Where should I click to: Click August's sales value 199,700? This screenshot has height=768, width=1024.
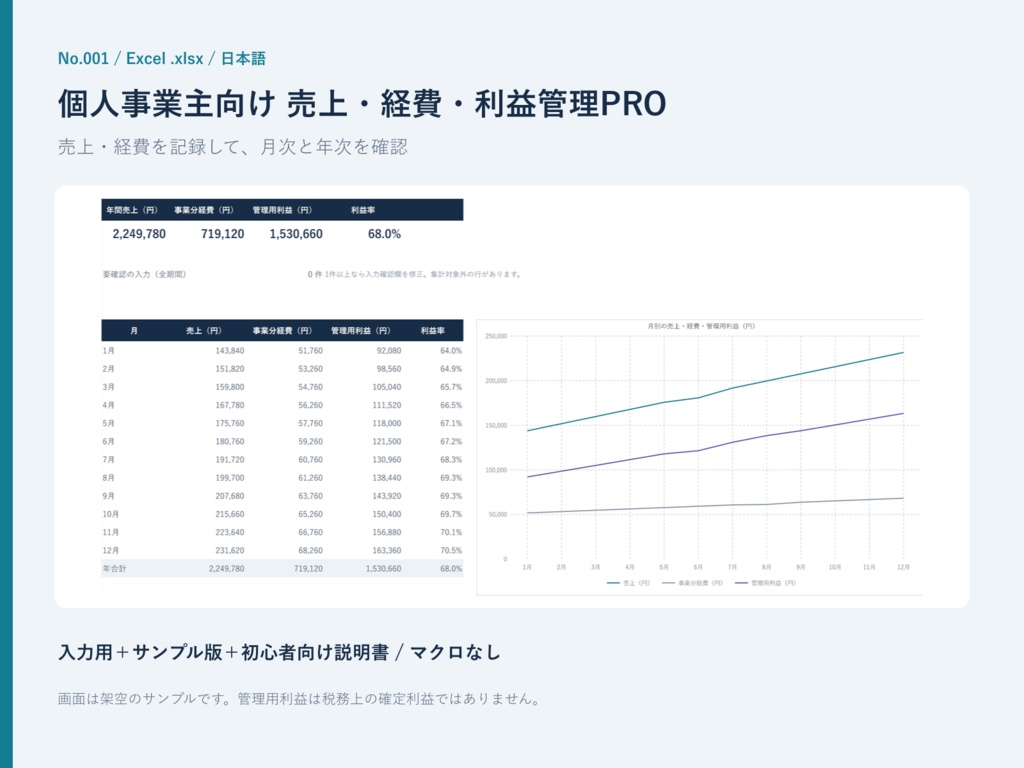pos(230,478)
